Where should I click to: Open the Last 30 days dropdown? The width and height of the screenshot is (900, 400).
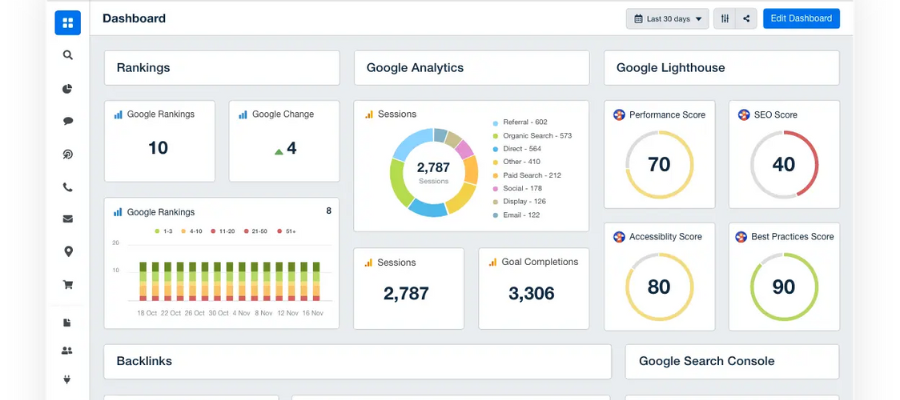pos(668,19)
